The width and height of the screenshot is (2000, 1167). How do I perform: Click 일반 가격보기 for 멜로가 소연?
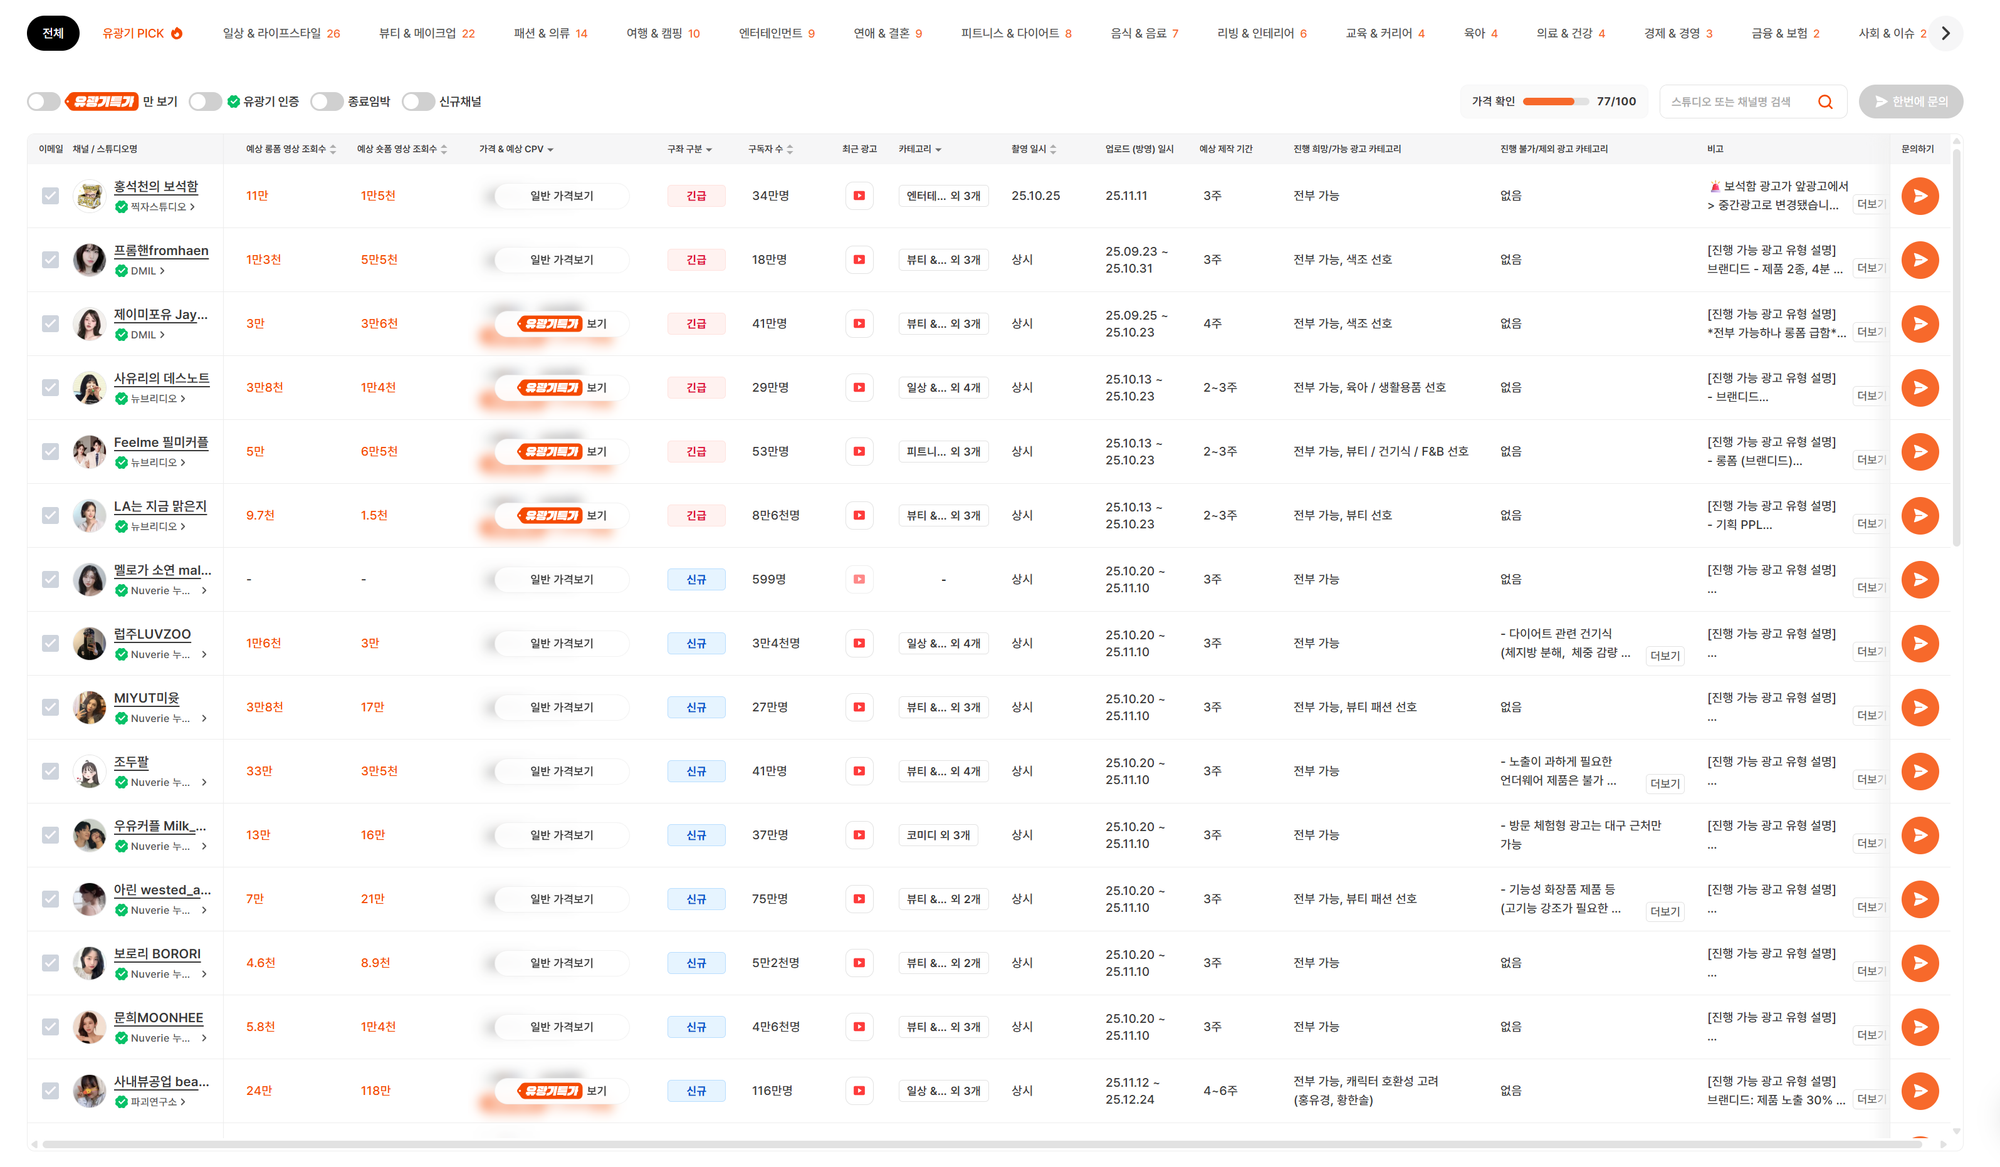tap(561, 580)
